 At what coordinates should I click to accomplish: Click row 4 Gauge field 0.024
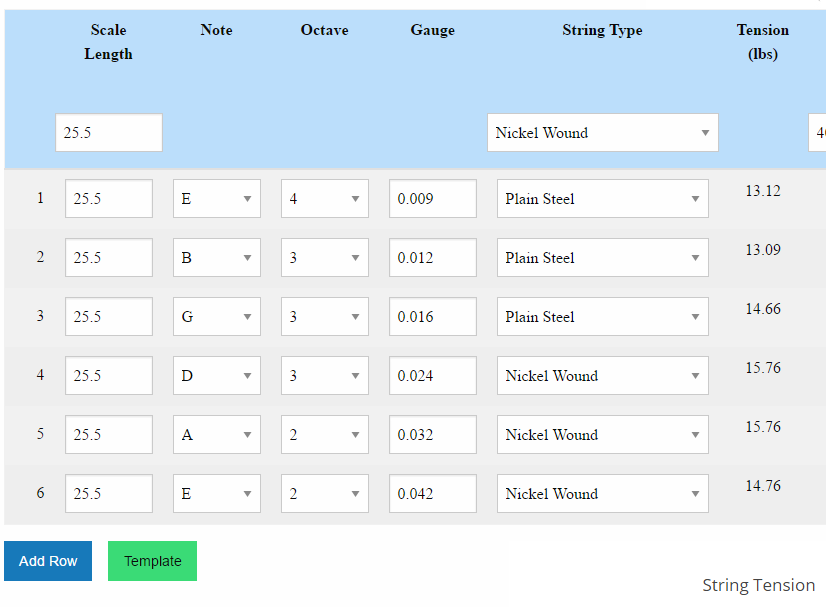coord(432,376)
